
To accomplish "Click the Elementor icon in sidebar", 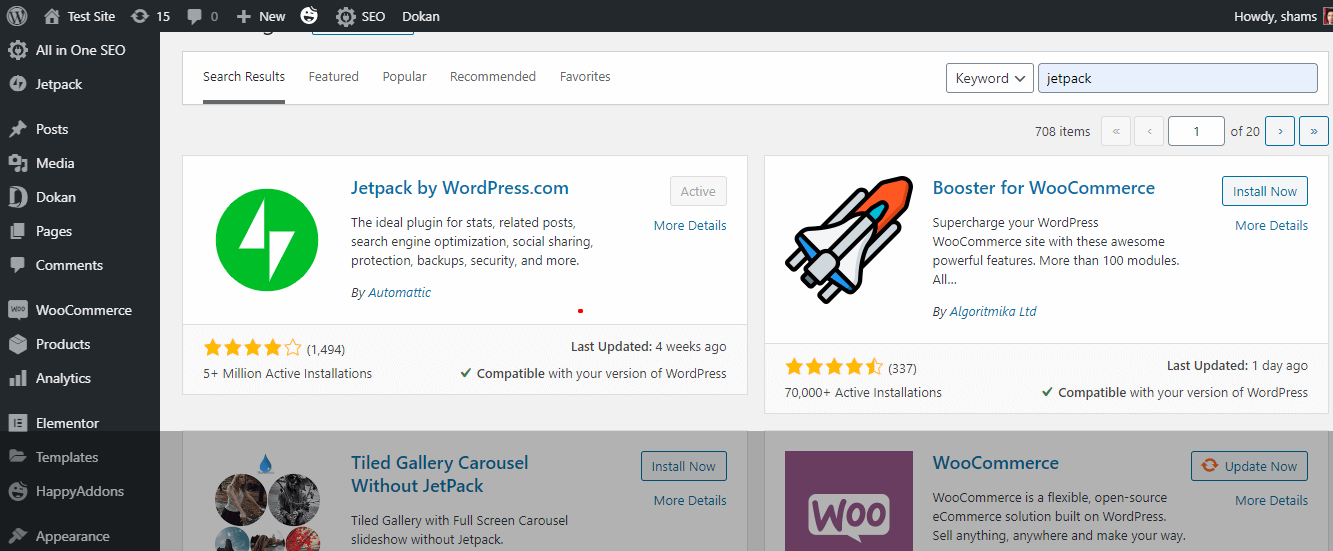I will pos(17,423).
